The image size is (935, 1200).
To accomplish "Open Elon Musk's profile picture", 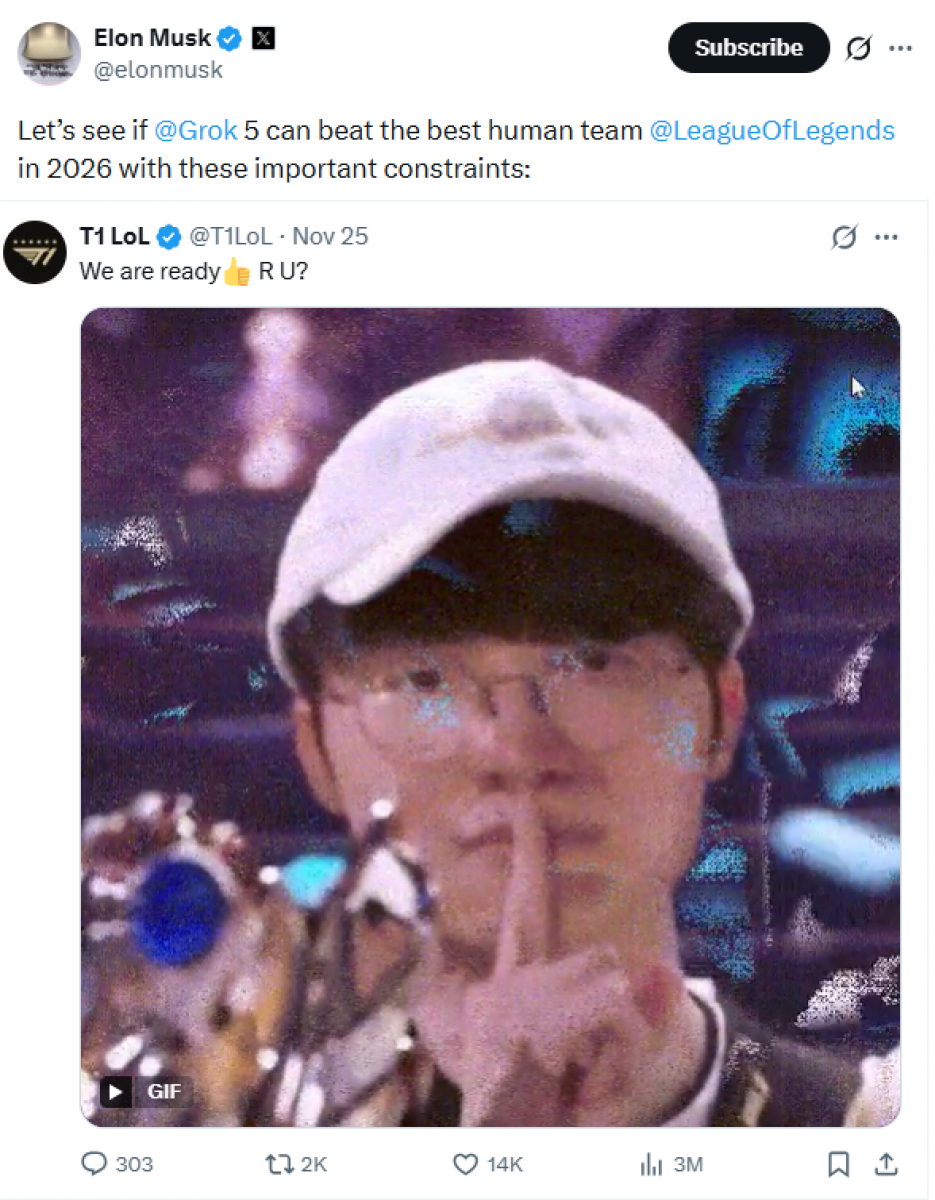I will 49,53.
